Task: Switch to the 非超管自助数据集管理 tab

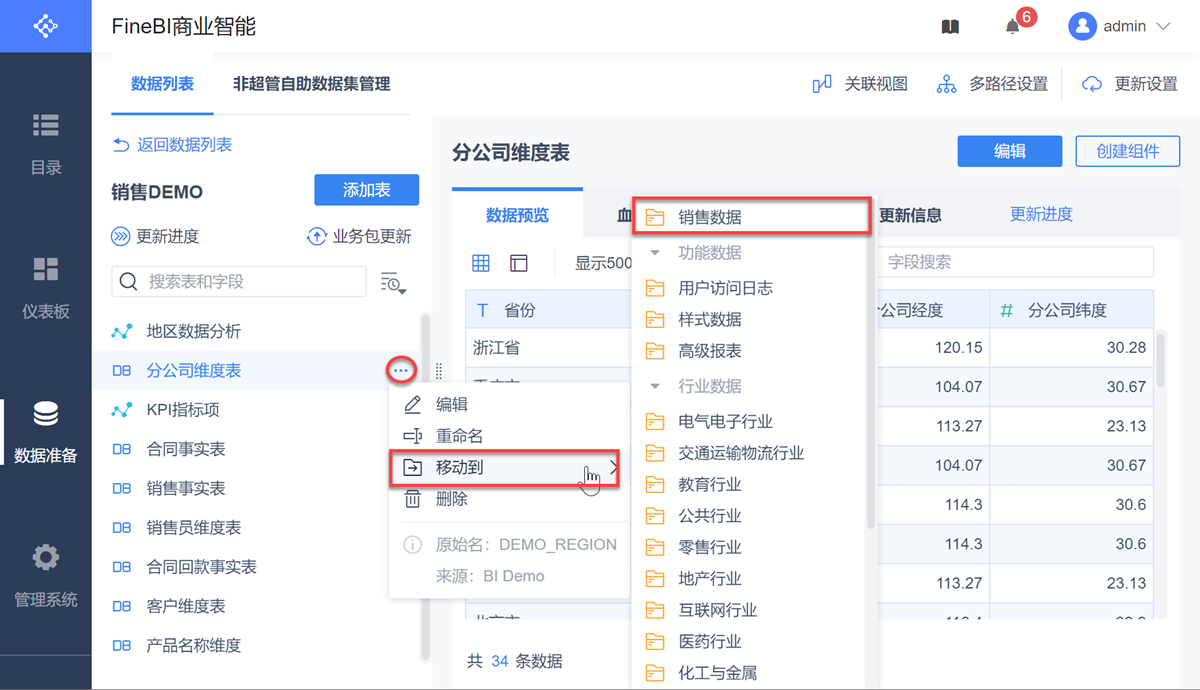Action: 311,84
